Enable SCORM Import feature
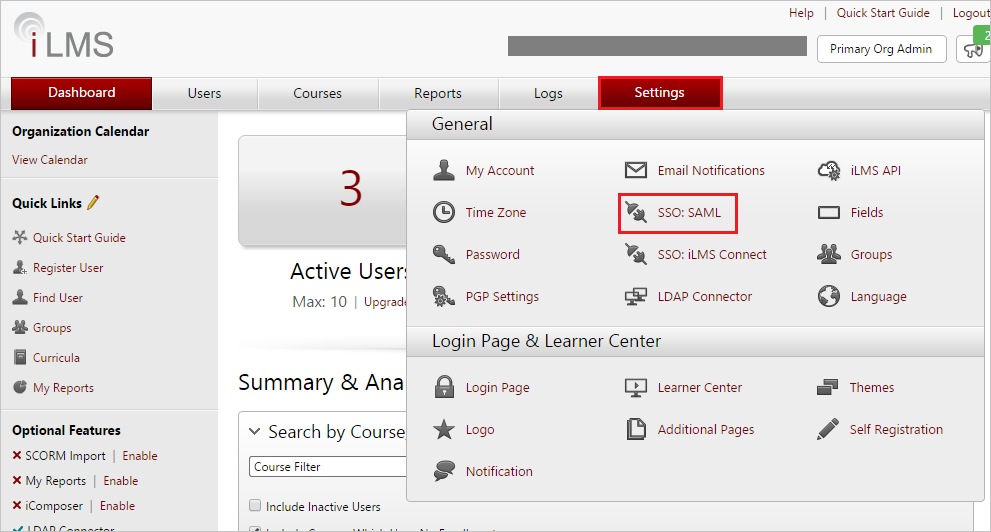The height and width of the screenshot is (532, 991). (140, 456)
